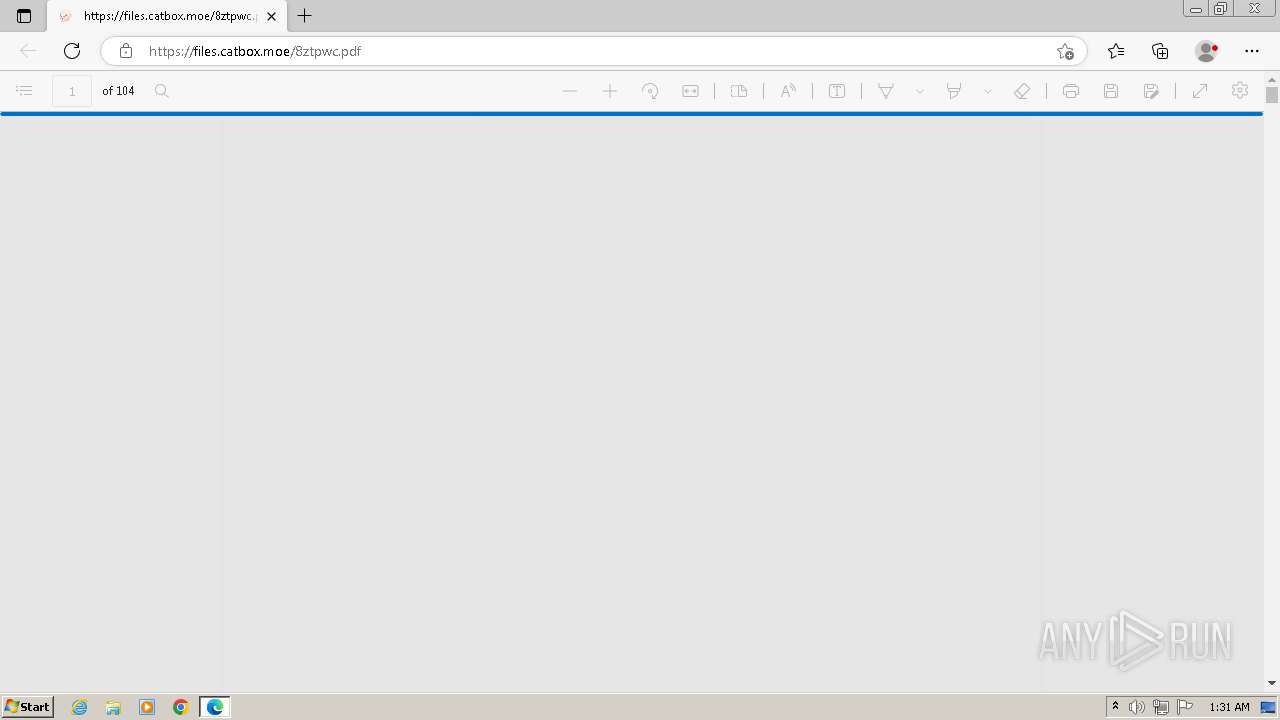Launch Chrome from taskbar
This screenshot has width=1280, height=720.
181,707
